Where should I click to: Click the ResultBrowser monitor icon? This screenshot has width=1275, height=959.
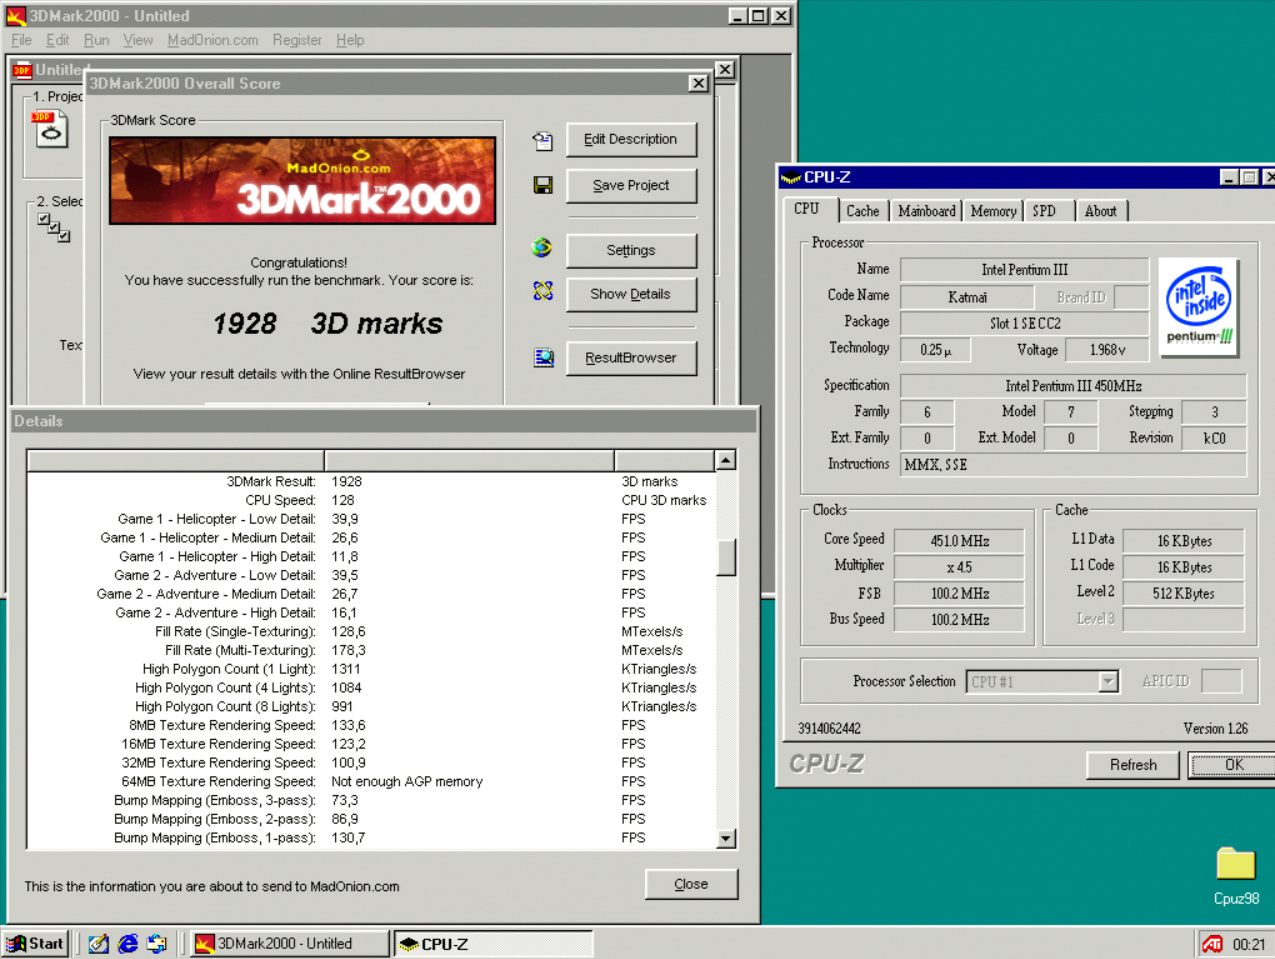click(x=543, y=357)
